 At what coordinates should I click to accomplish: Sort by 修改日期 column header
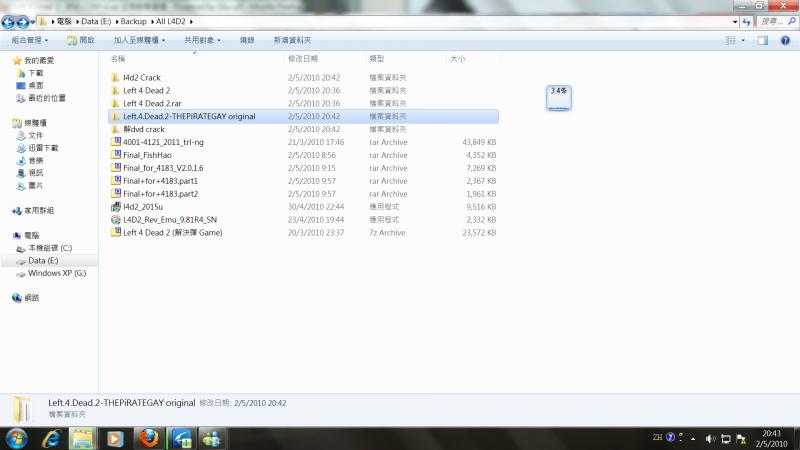(303, 59)
